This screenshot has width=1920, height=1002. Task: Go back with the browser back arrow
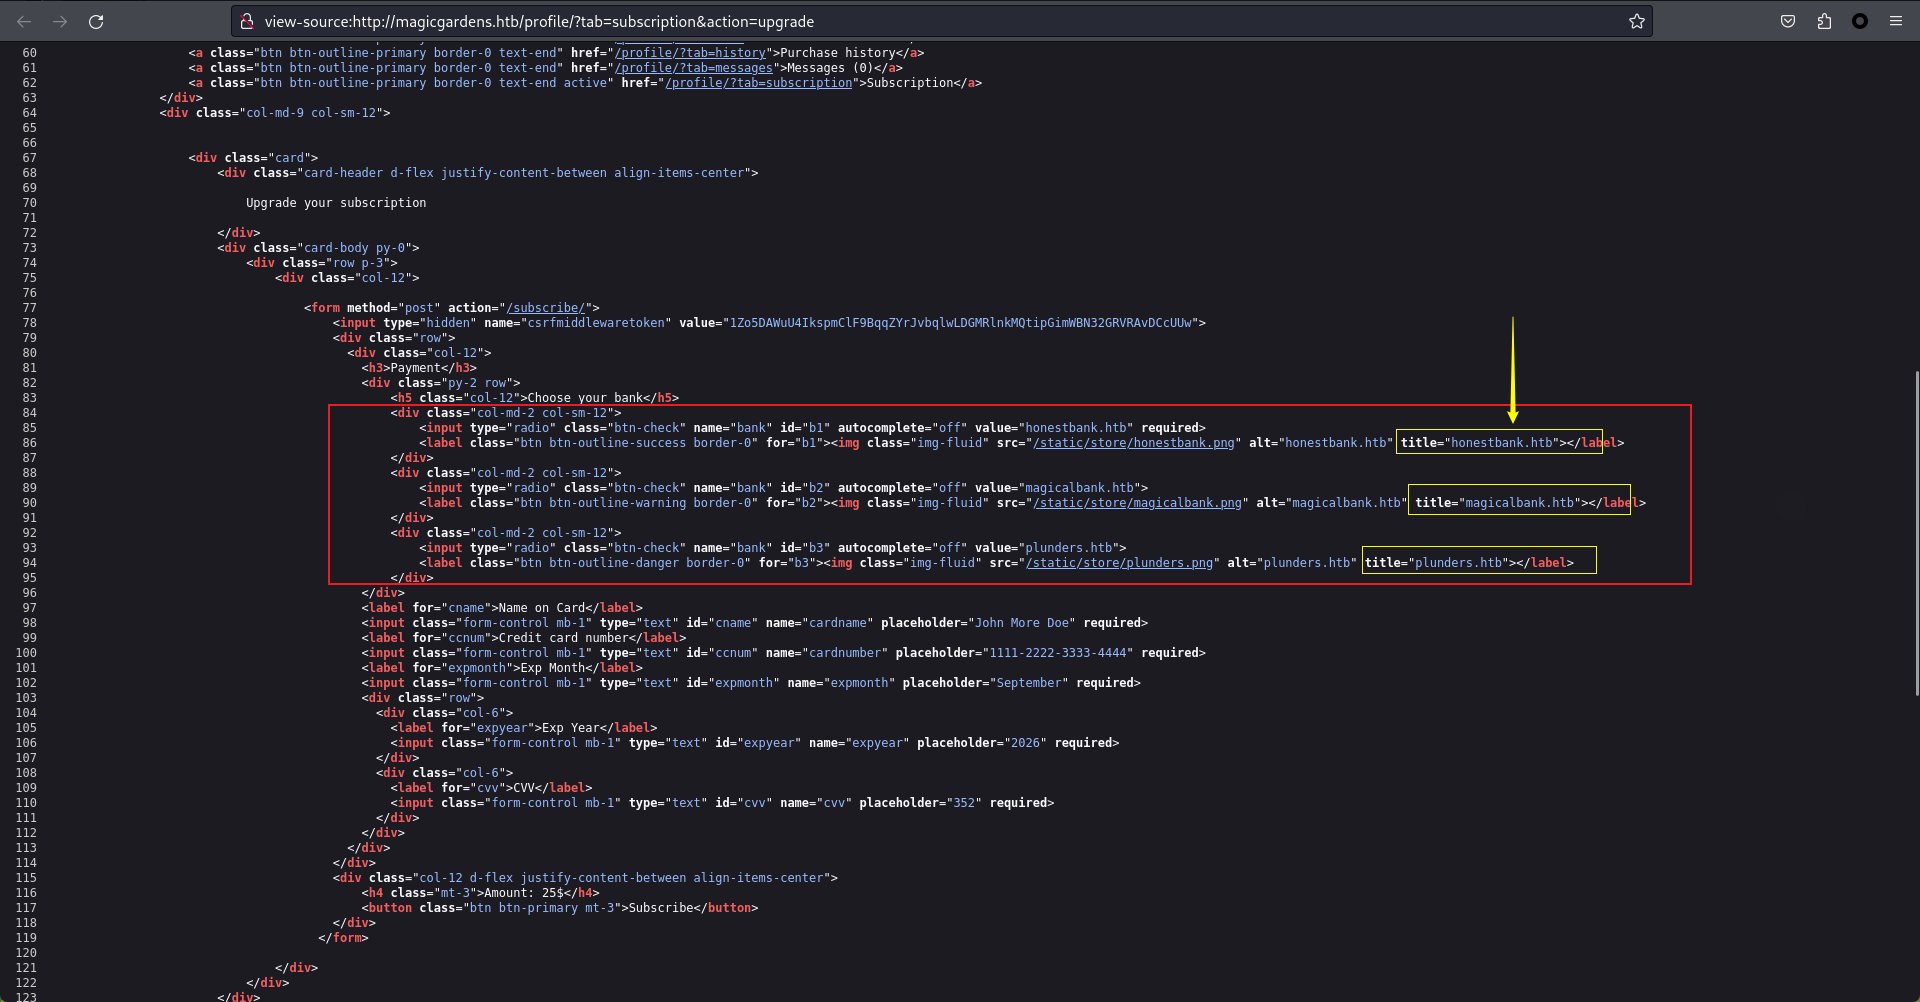(x=24, y=21)
